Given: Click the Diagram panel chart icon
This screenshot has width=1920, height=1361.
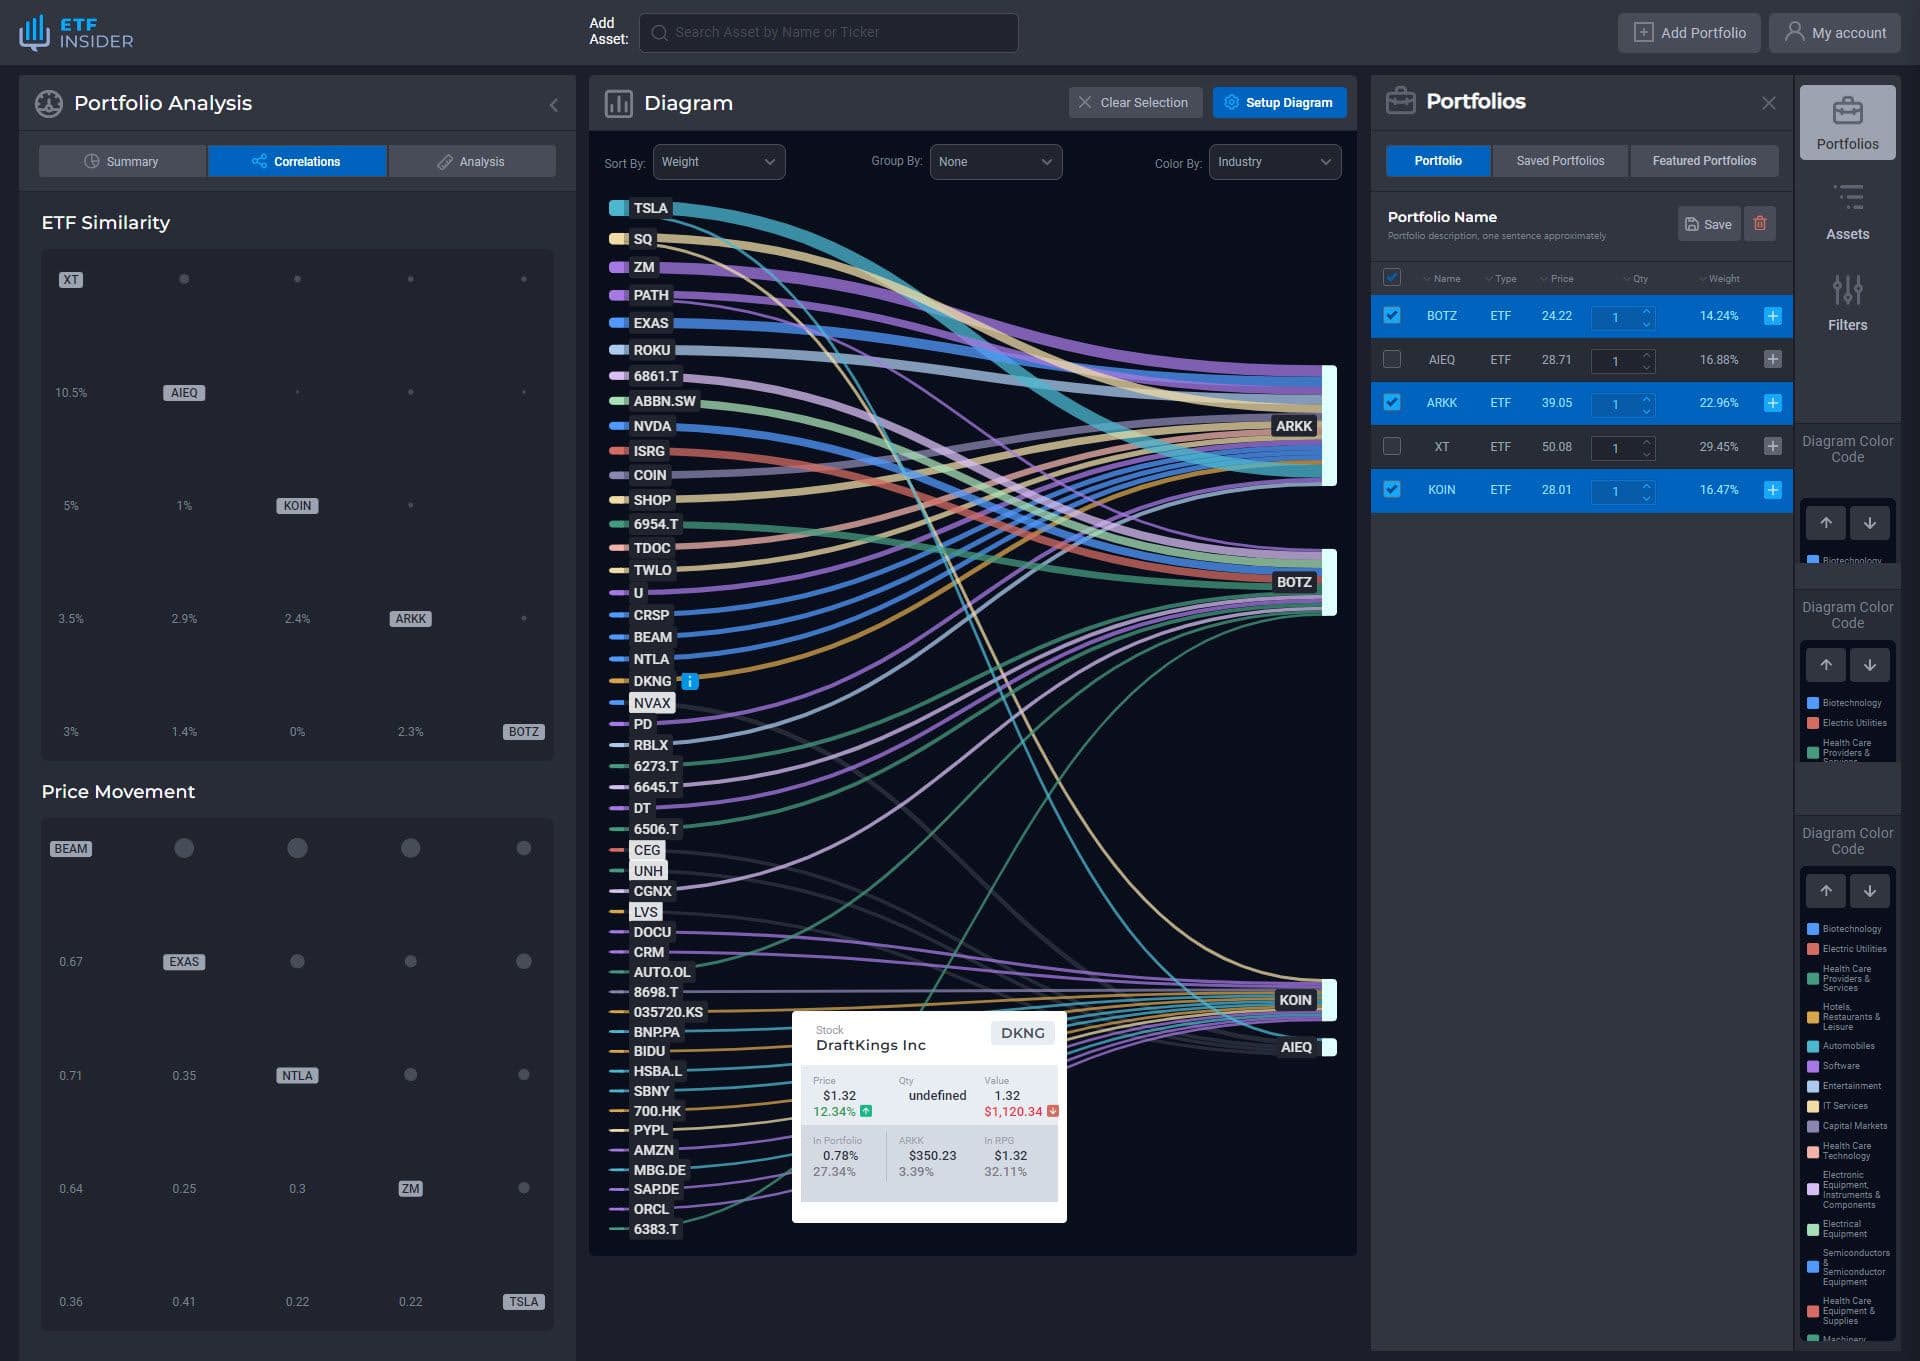Looking at the screenshot, I should tap(618, 103).
